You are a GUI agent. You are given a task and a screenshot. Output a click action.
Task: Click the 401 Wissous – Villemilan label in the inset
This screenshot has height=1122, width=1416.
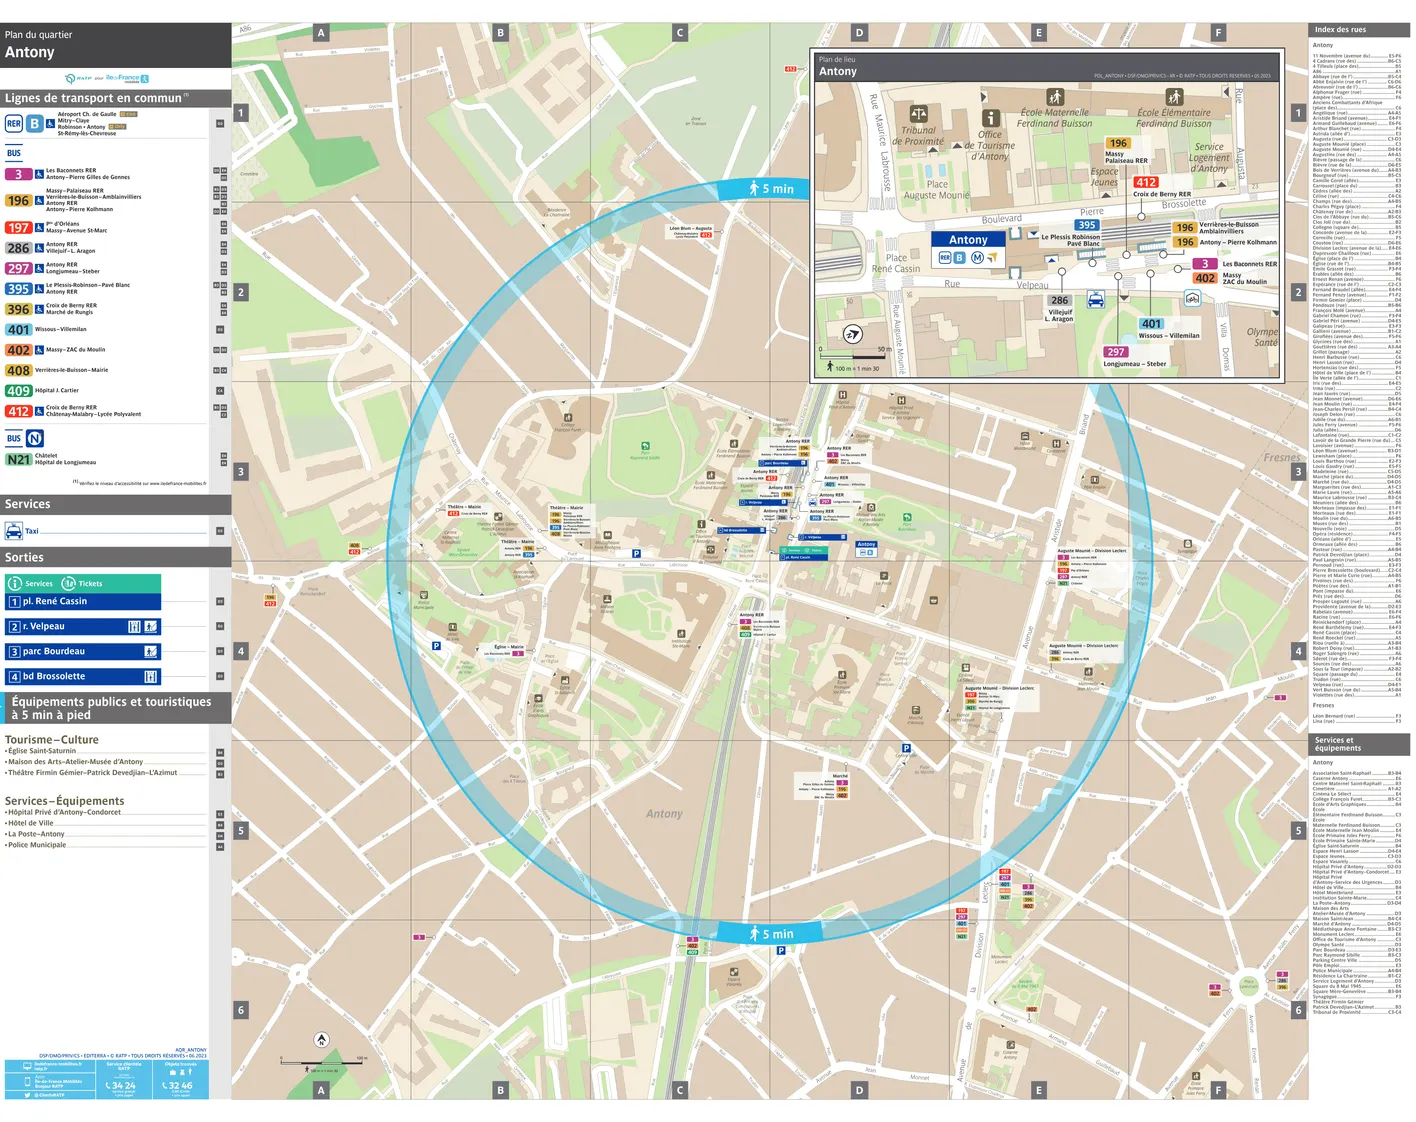[x=1169, y=329]
